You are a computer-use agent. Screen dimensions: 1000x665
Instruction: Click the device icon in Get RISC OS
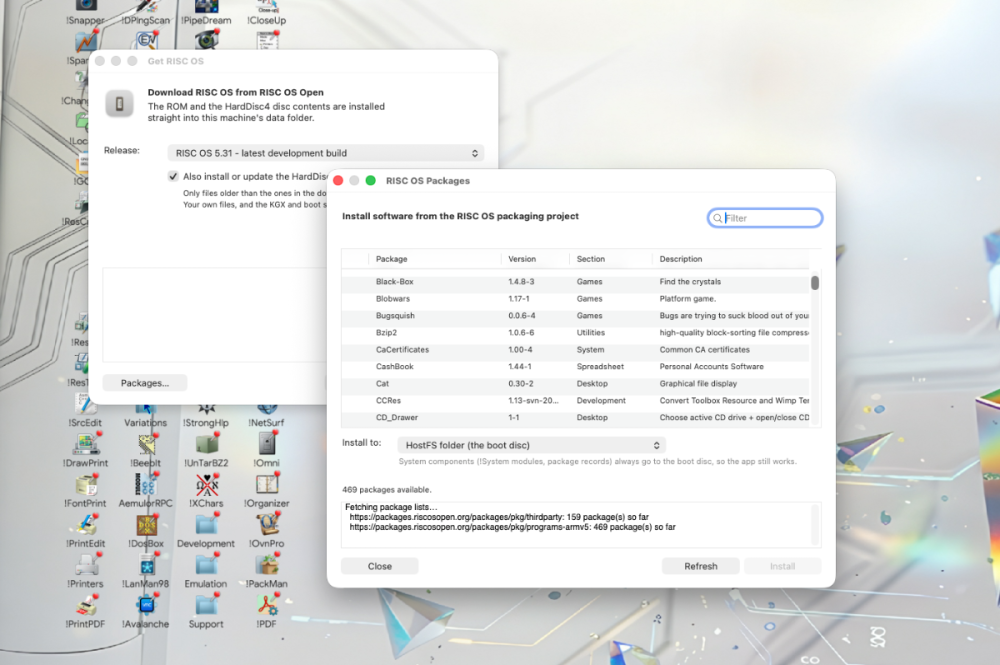[119, 103]
